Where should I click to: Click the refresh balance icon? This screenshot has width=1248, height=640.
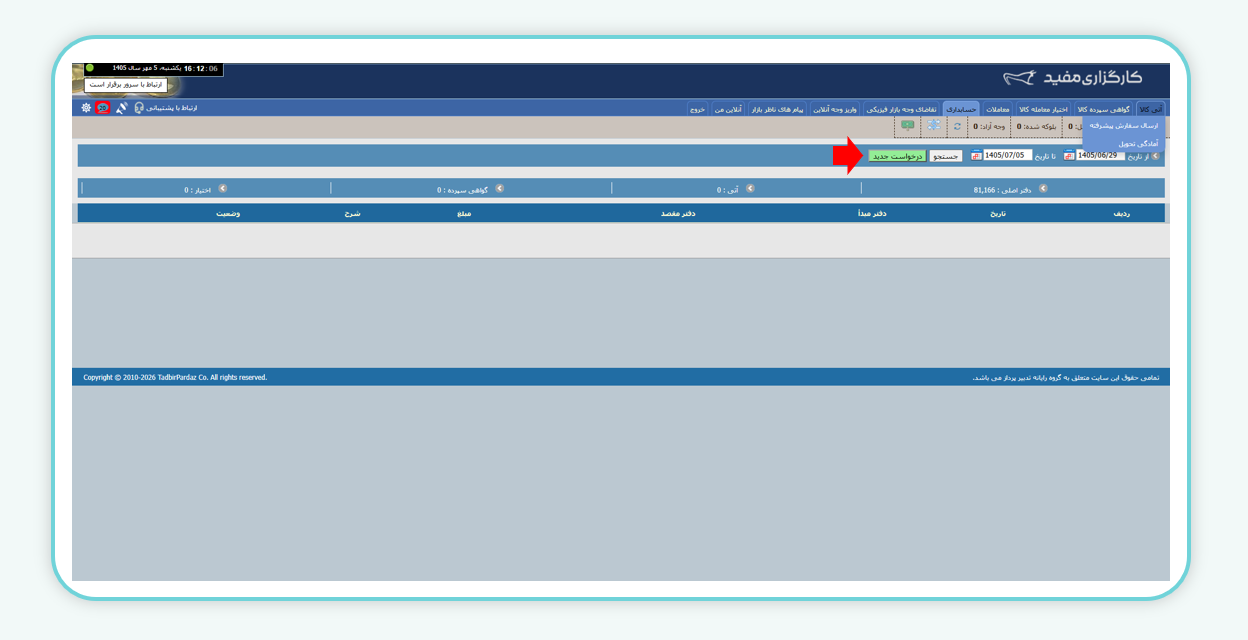(957, 126)
